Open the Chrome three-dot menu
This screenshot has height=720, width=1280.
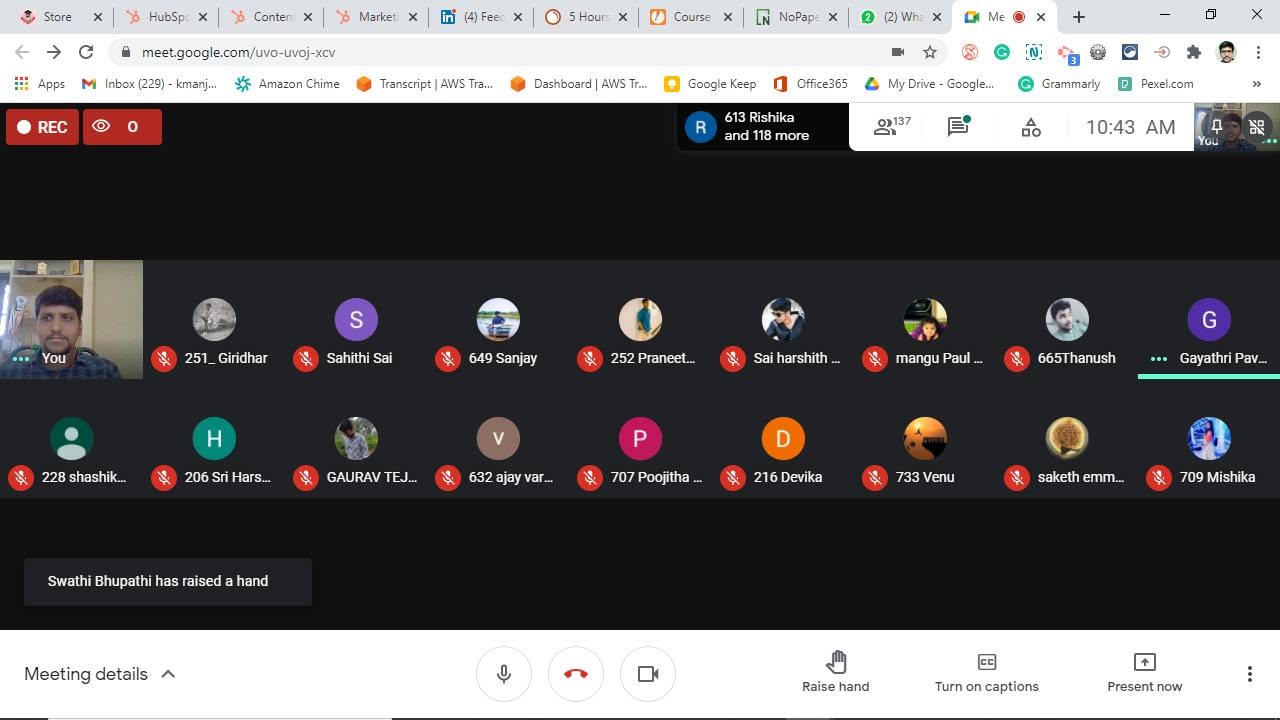(1258, 52)
